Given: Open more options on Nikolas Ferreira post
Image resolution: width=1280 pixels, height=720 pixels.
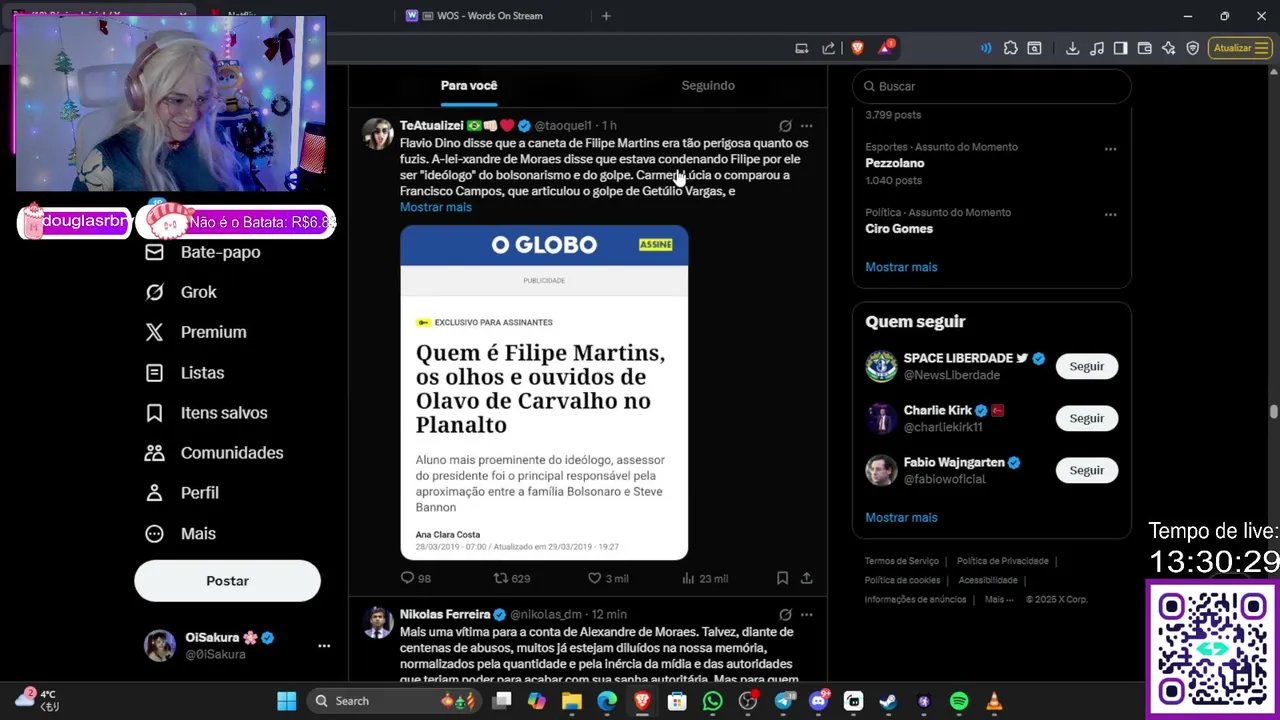Looking at the screenshot, I should 807,615.
